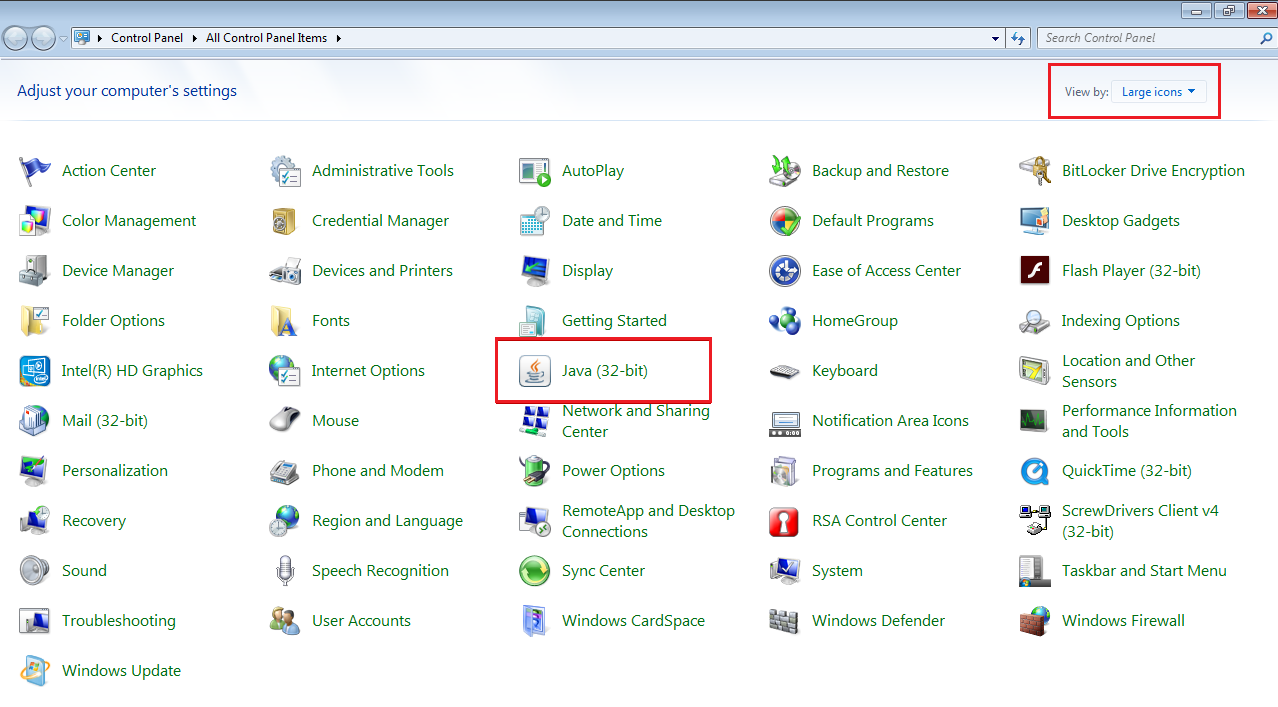The height and width of the screenshot is (707, 1278).
Task: Open the Personalization link
Action: point(115,471)
